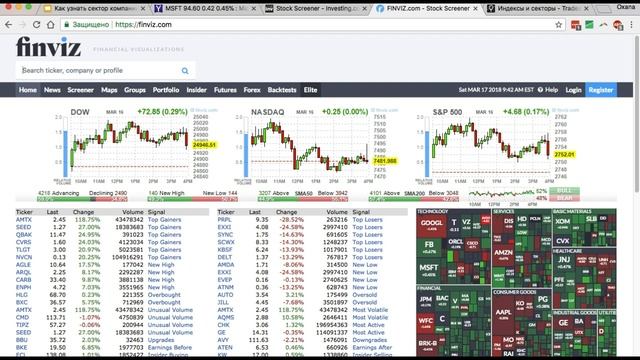Bookmark this page with the star icon
This screenshot has height=360, width=640.
(559, 25)
